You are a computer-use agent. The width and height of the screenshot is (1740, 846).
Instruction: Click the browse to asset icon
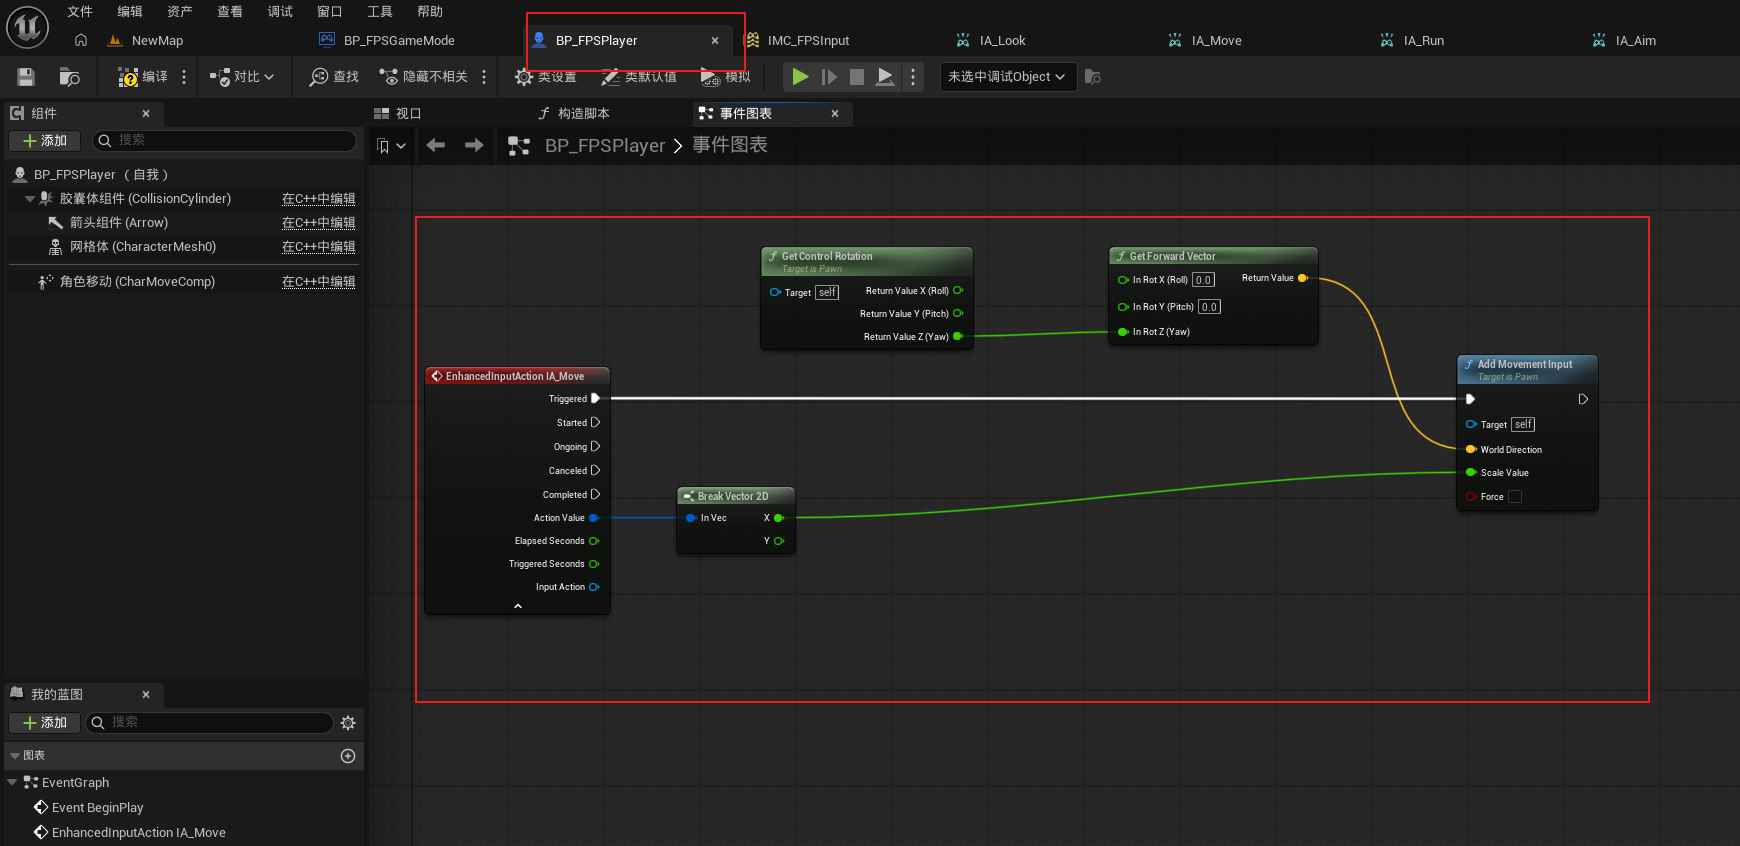tap(69, 77)
